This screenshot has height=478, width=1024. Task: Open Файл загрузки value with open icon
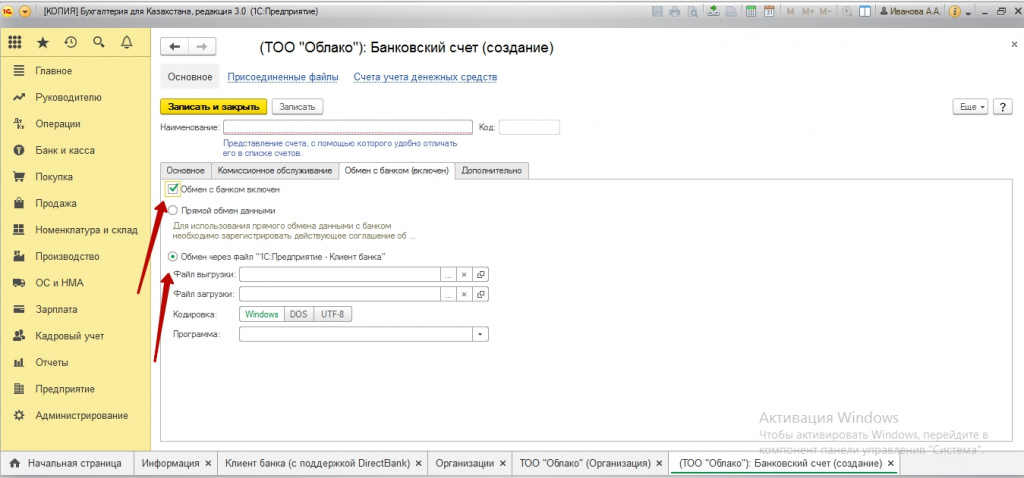click(481, 295)
